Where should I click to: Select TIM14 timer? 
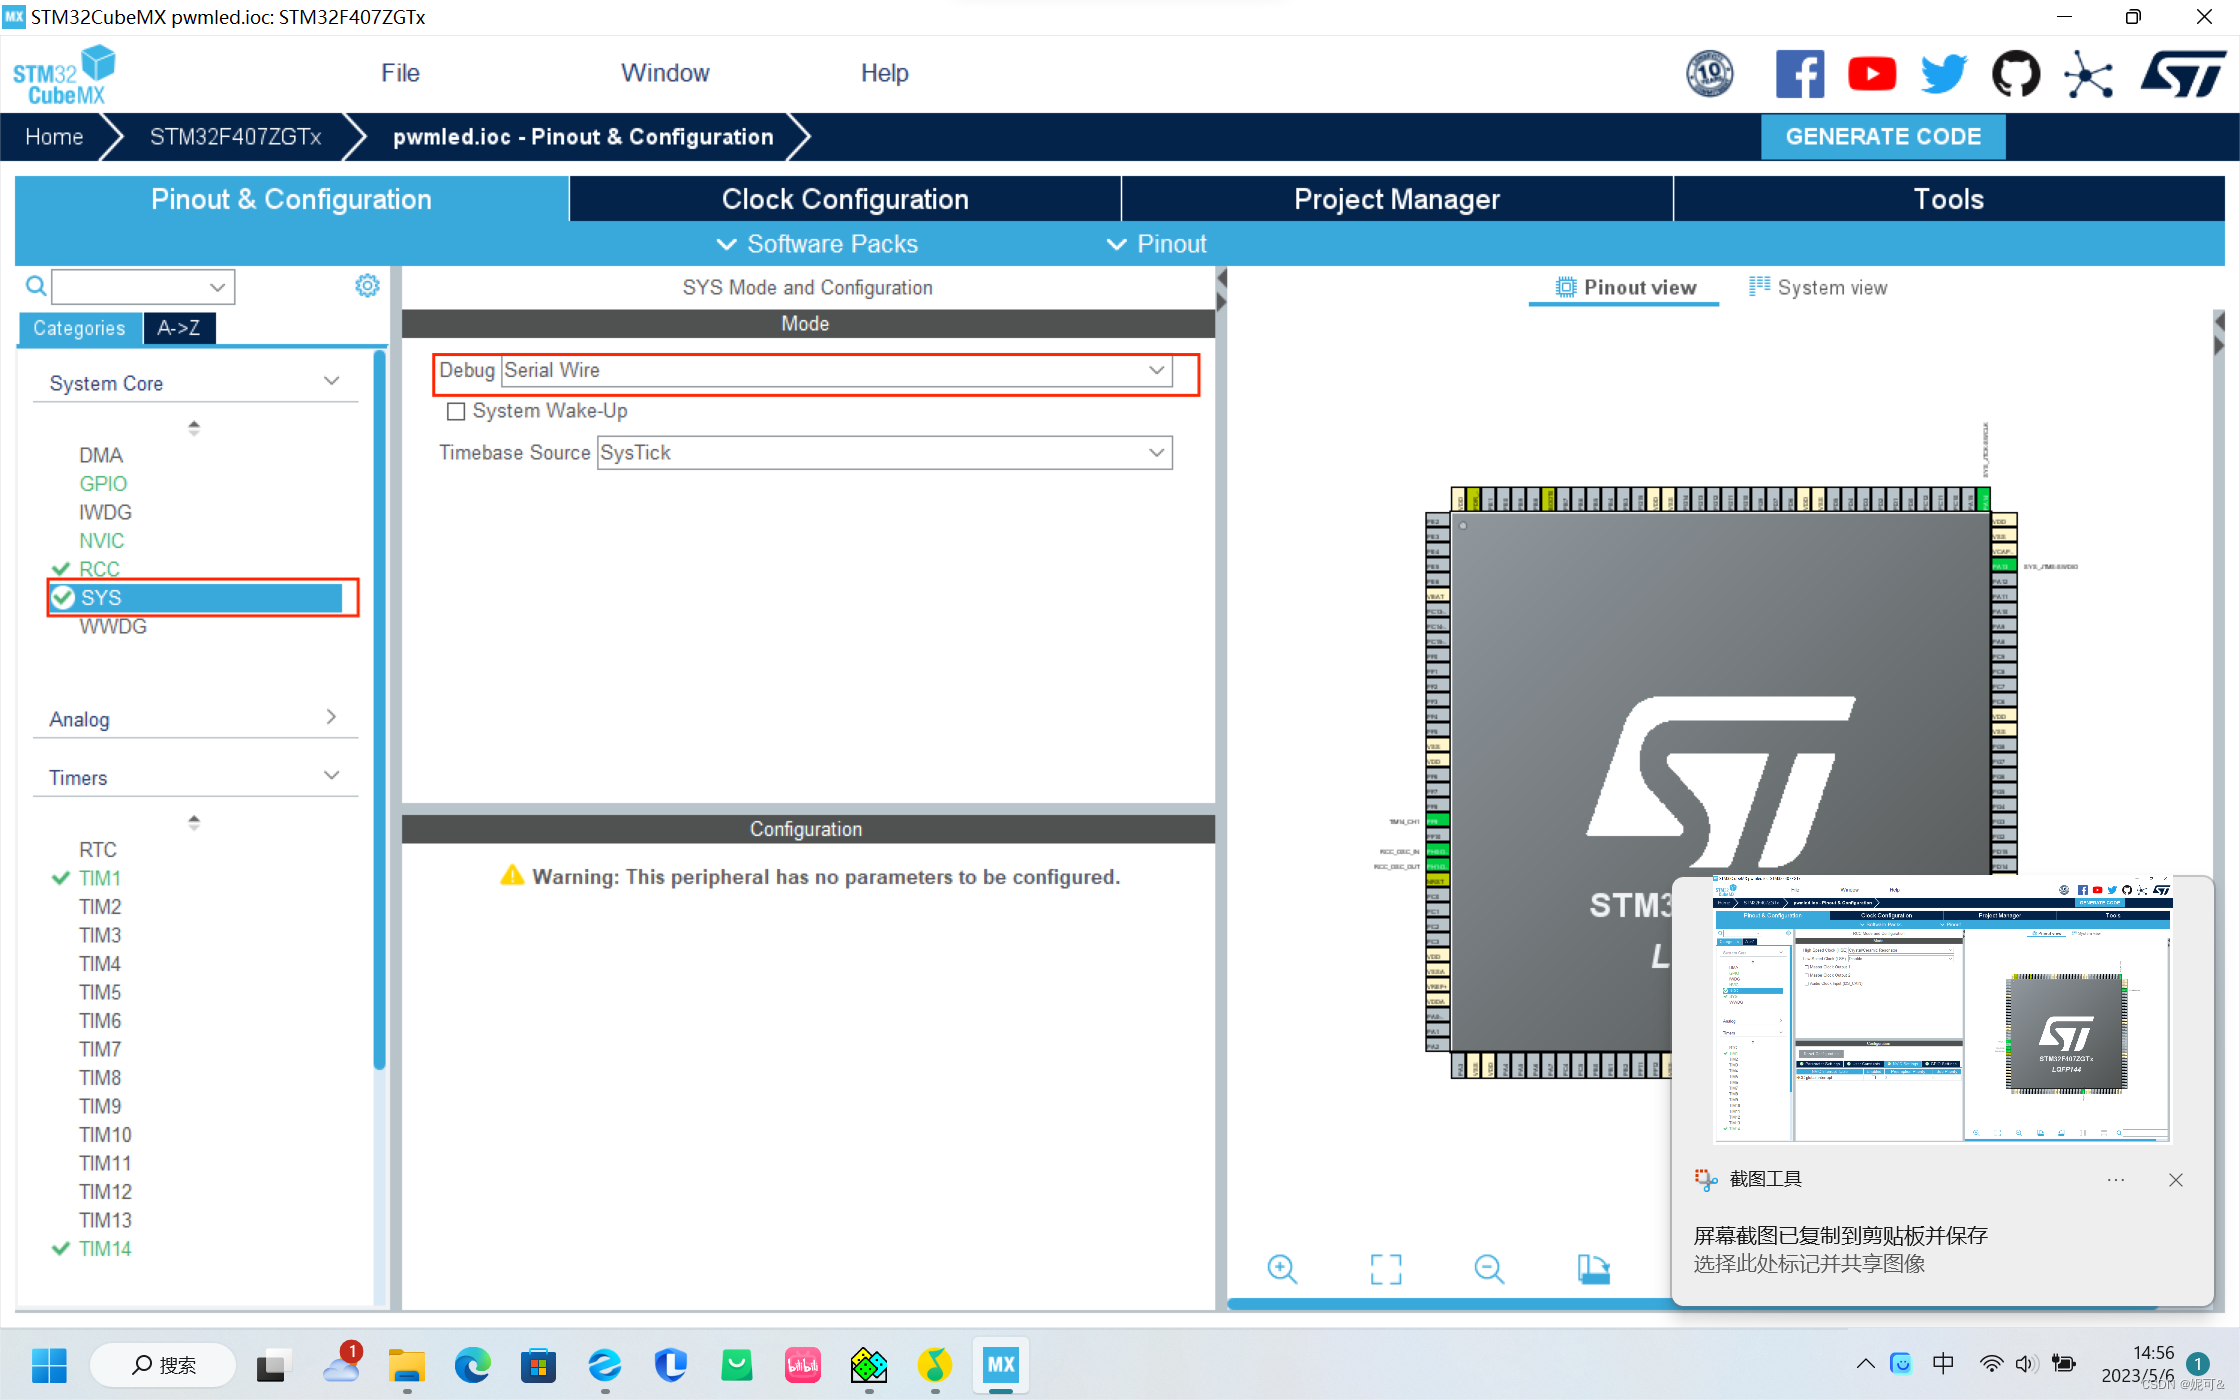click(105, 1249)
